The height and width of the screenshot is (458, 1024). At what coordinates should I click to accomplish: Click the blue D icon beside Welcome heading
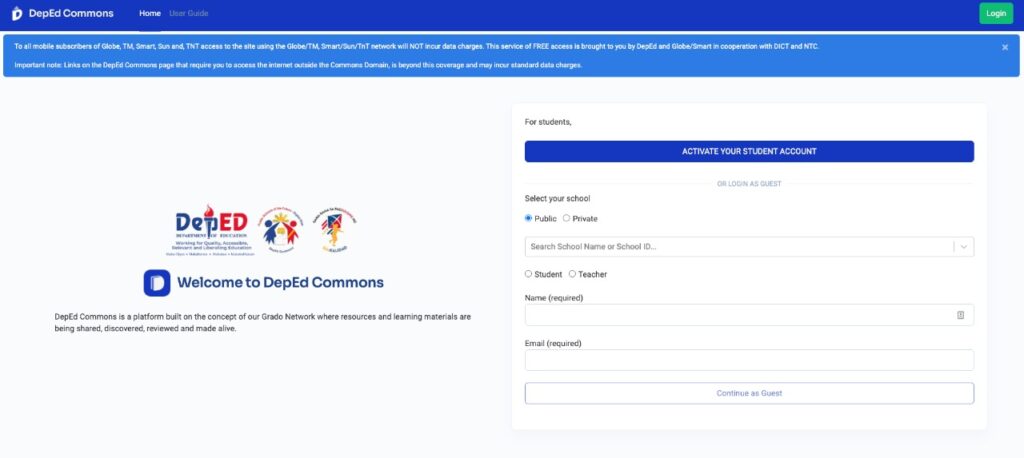click(x=157, y=283)
